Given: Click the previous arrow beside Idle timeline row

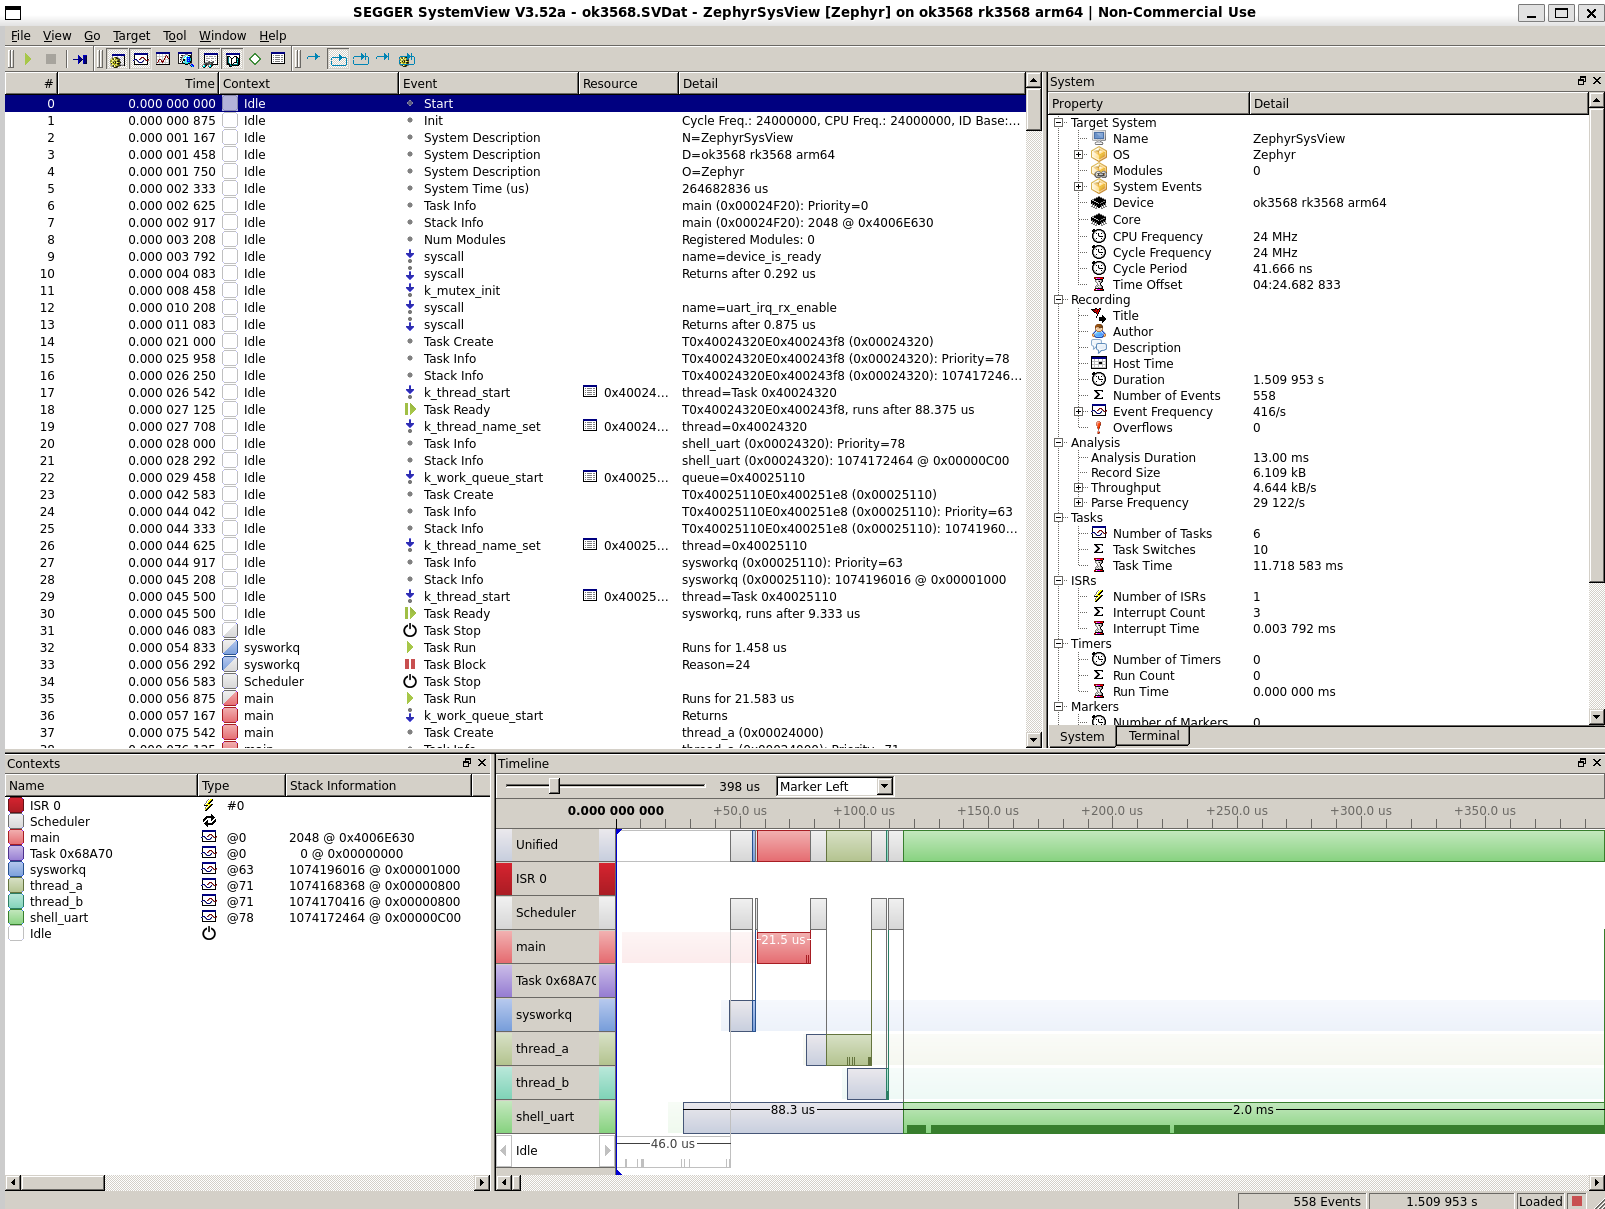Looking at the screenshot, I should (x=504, y=1150).
